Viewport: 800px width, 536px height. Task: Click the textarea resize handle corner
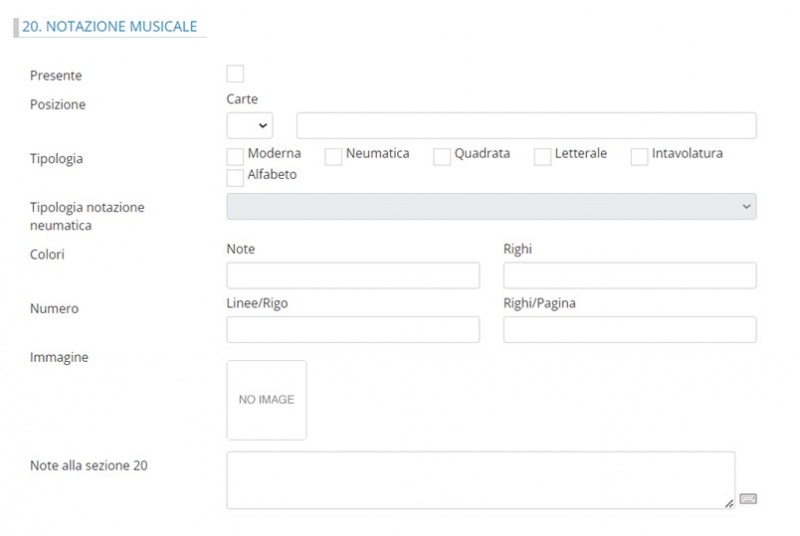pyautogui.click(x=729, y=503)
